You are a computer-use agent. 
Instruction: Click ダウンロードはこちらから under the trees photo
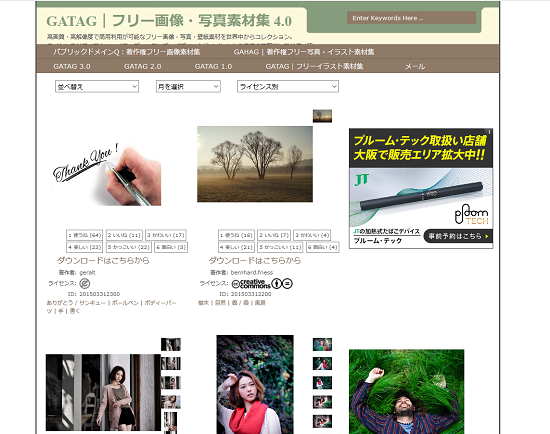pos(255,260)
